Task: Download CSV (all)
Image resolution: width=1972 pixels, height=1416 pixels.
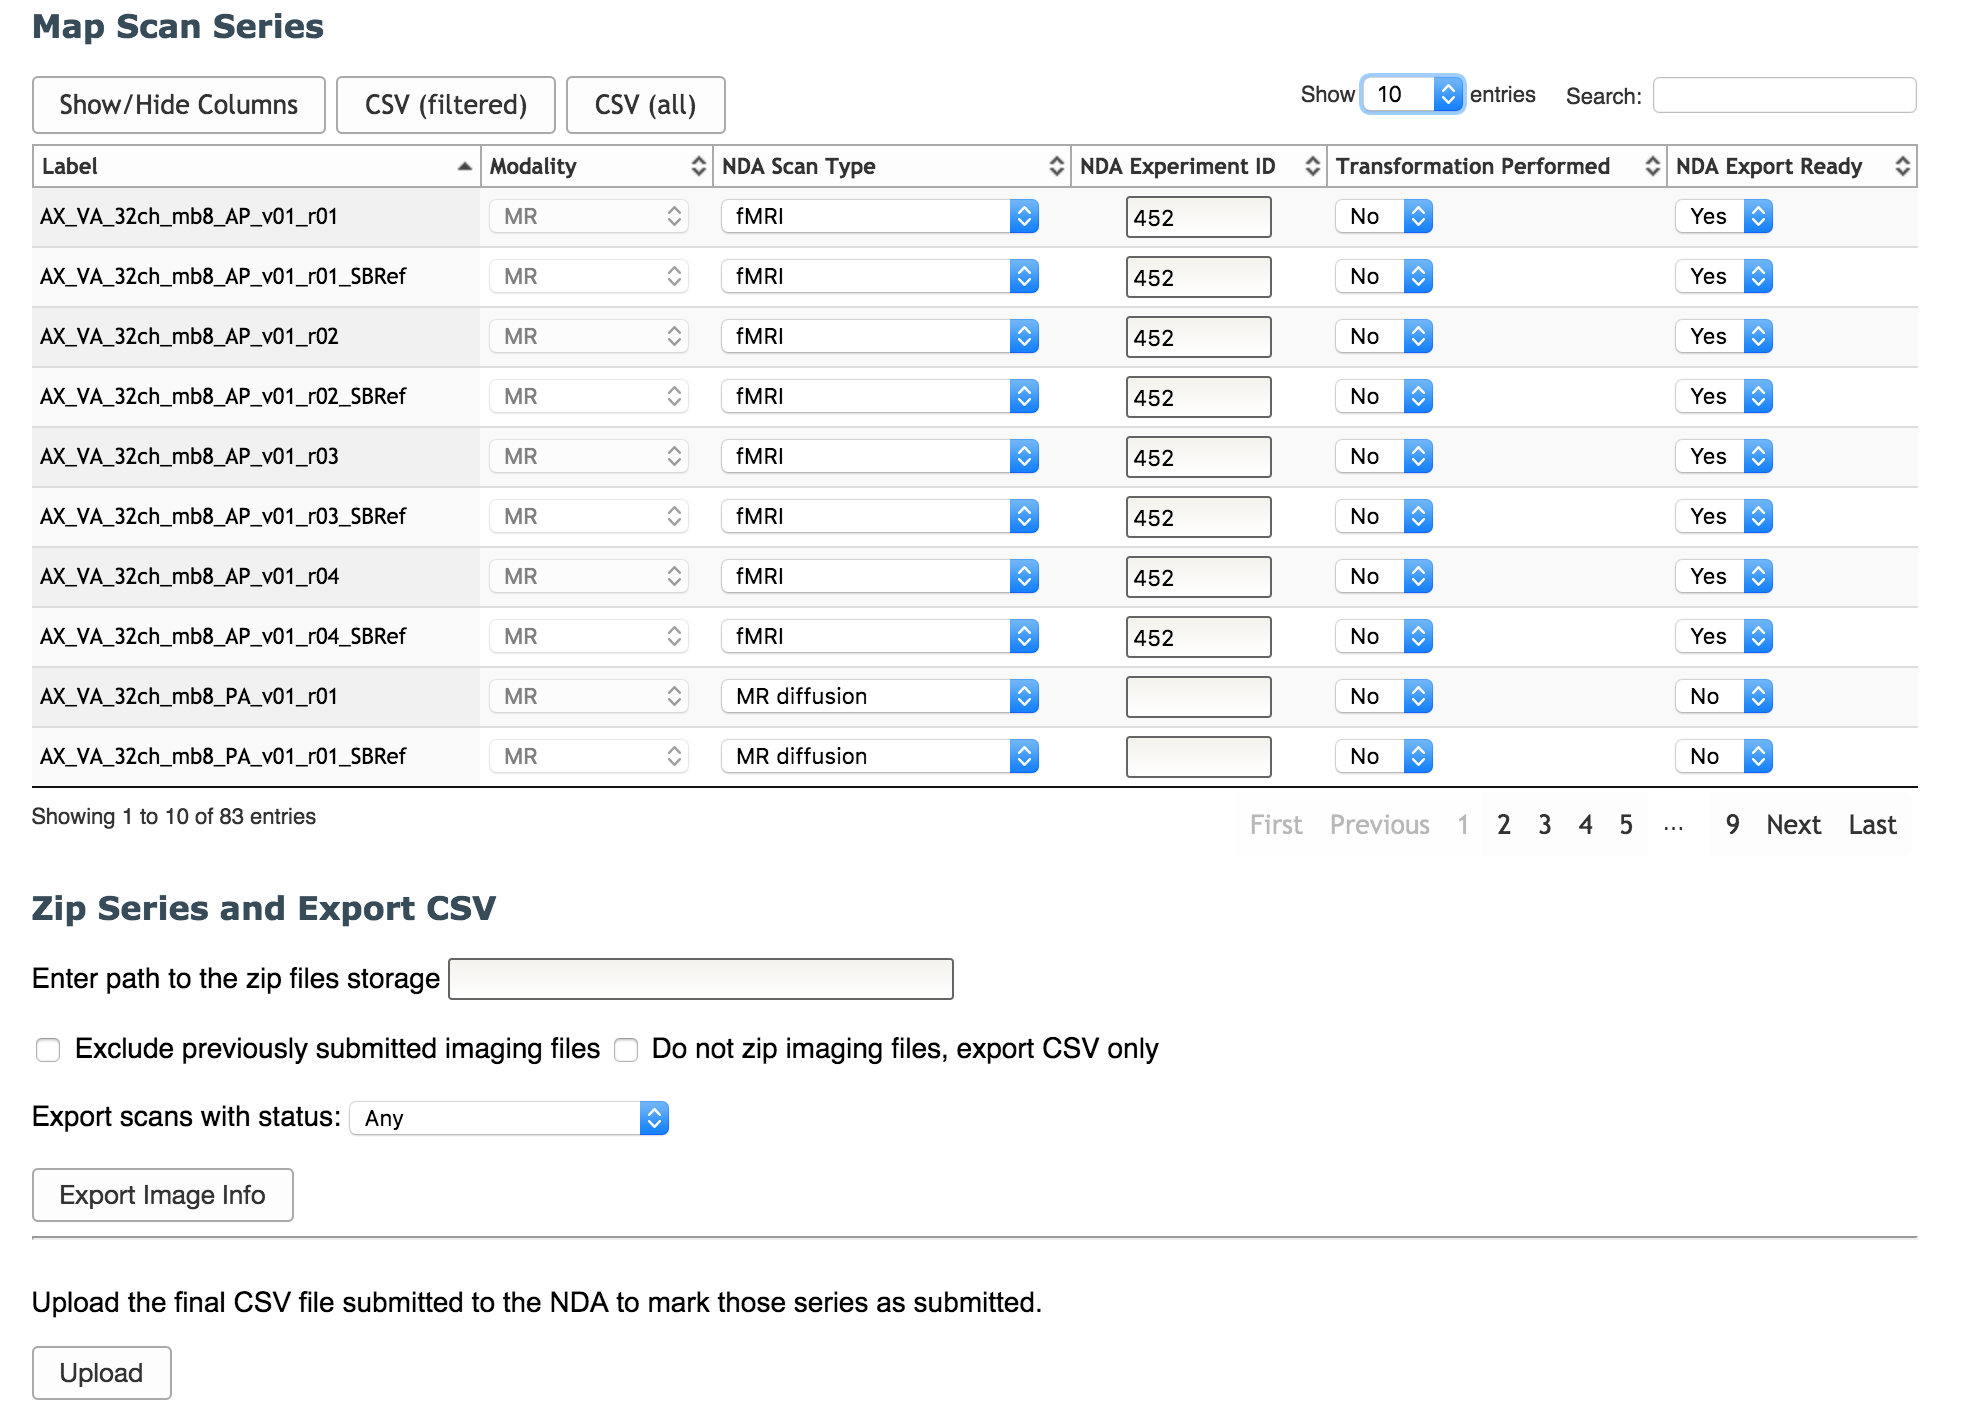Action: (646, 105)
